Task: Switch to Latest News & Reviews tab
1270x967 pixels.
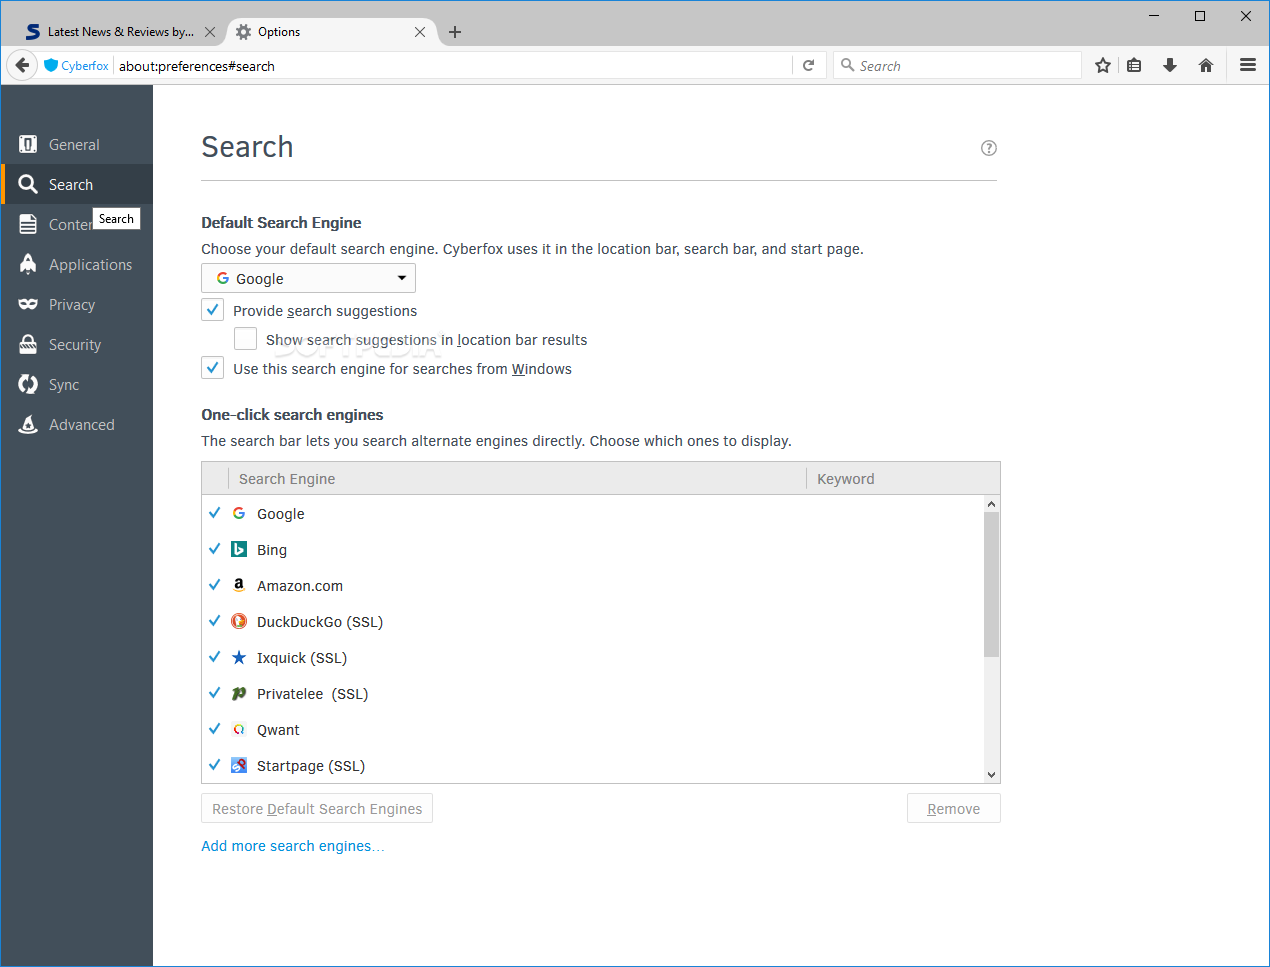Action: [119, 32]
